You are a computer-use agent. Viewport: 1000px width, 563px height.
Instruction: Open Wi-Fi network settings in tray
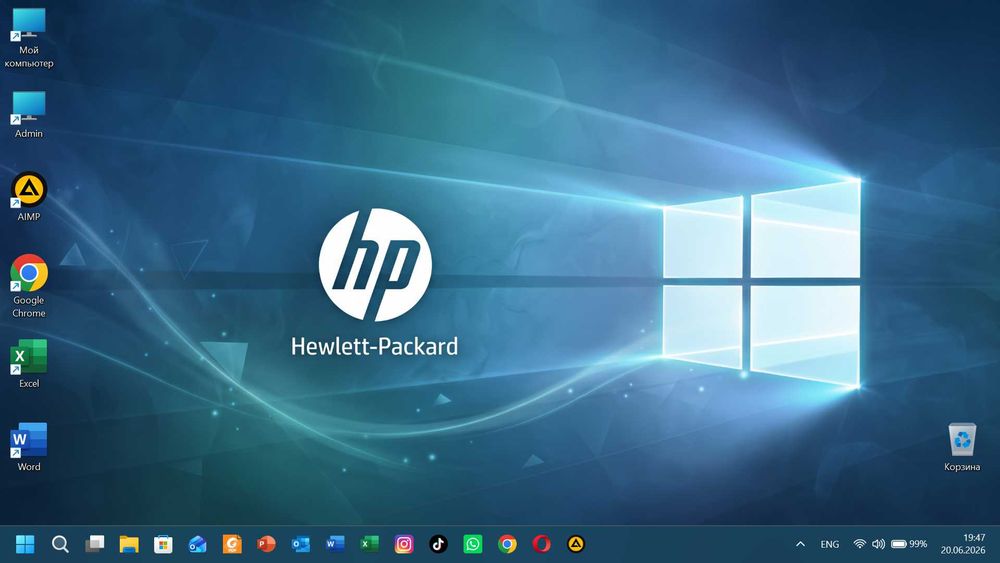point(860,544)
